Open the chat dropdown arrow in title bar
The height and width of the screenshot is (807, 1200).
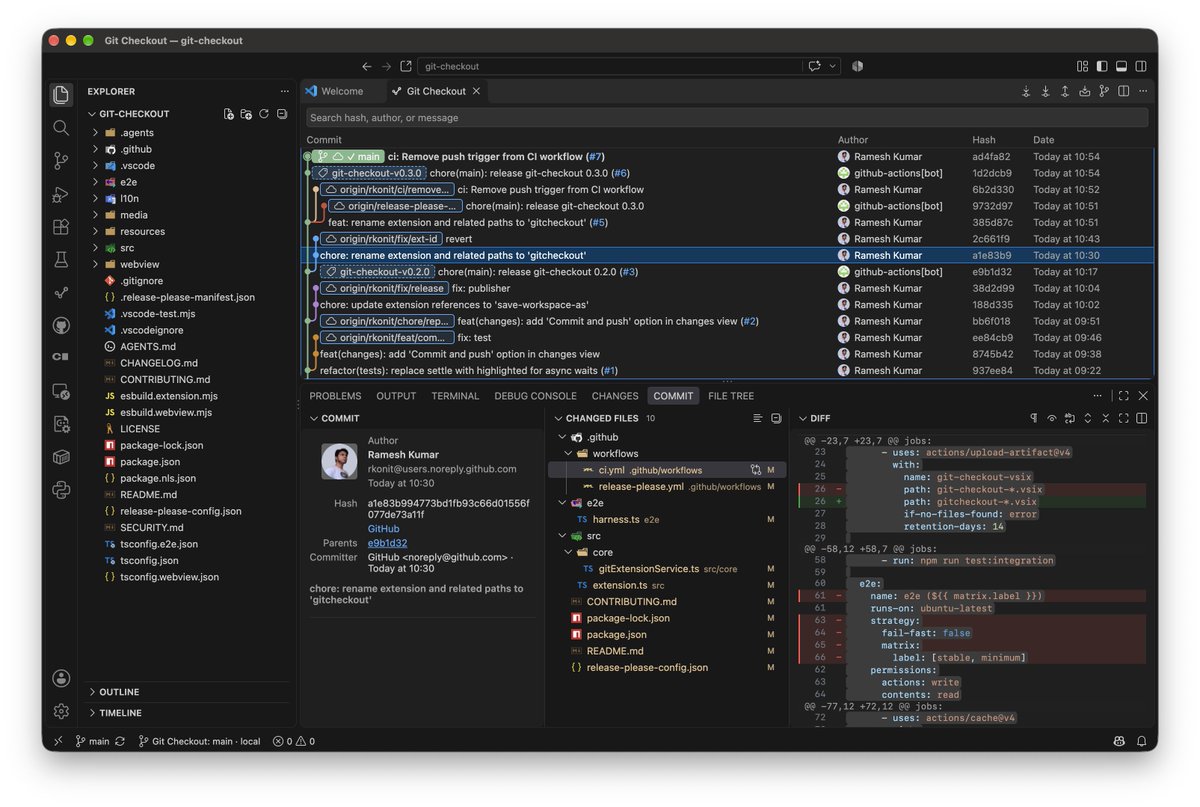830,66
